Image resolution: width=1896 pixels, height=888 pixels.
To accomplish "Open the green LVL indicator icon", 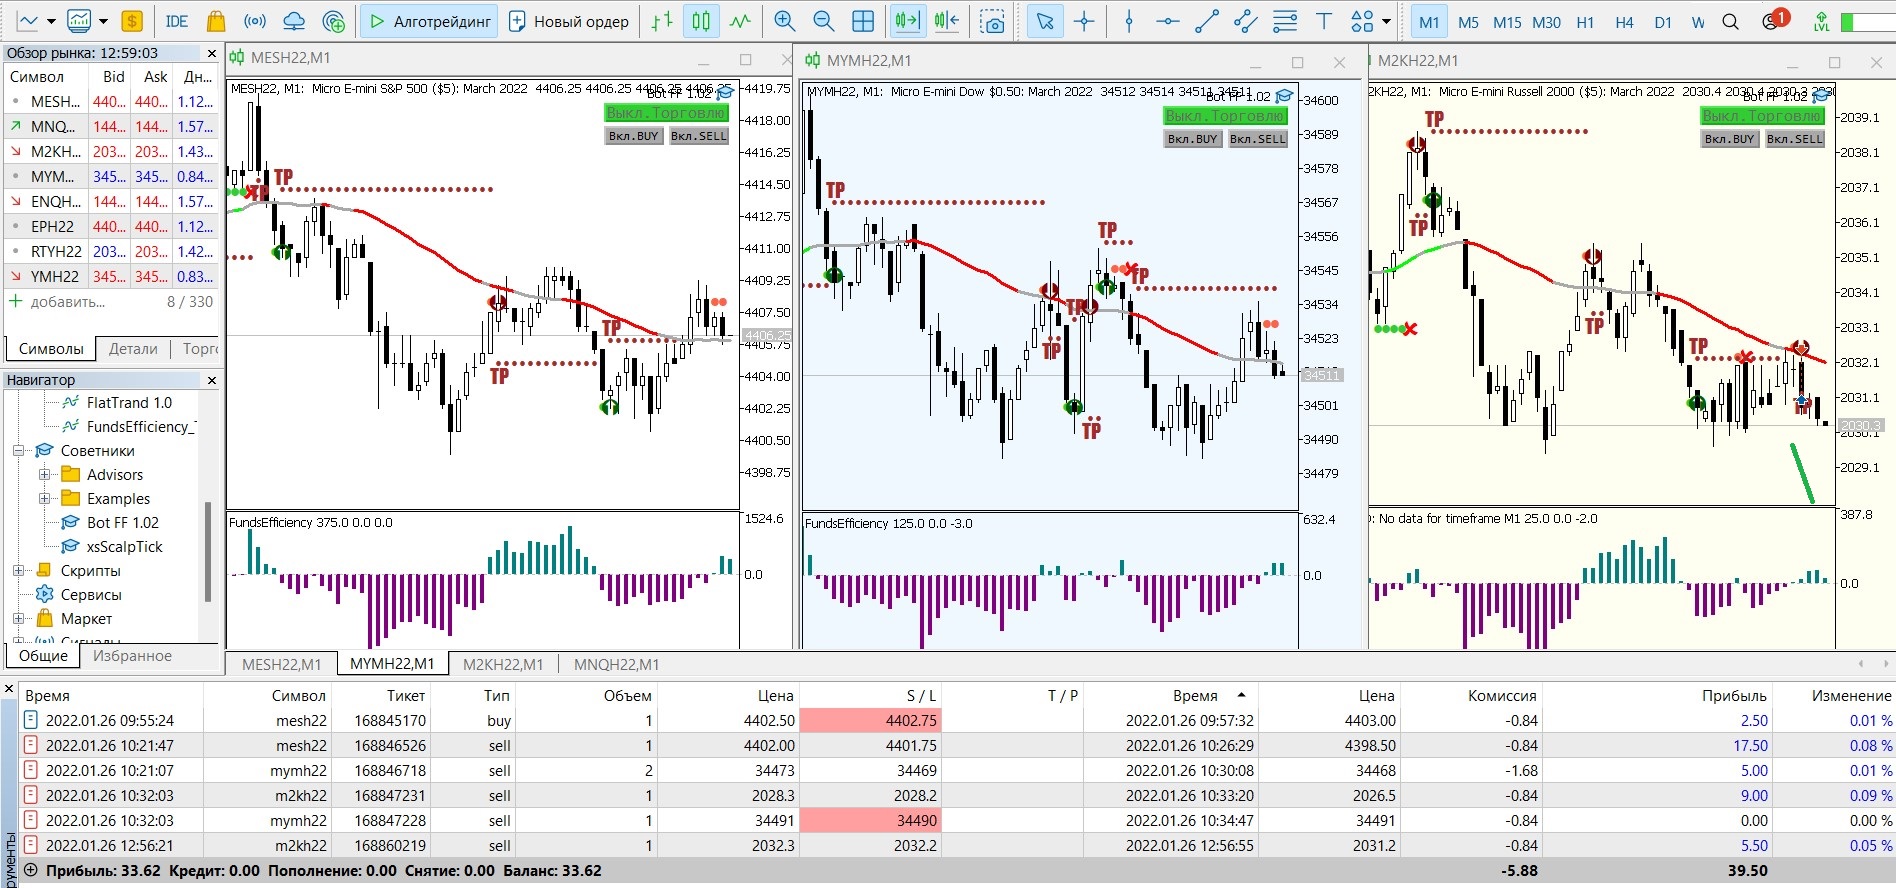I will click(x=1822, y=21).
